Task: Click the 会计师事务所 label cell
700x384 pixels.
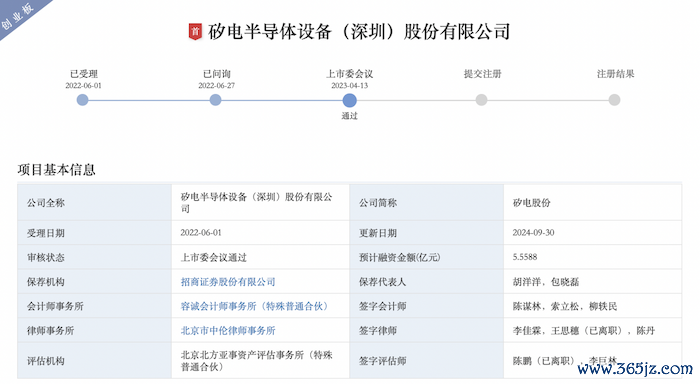Action: 94,306
